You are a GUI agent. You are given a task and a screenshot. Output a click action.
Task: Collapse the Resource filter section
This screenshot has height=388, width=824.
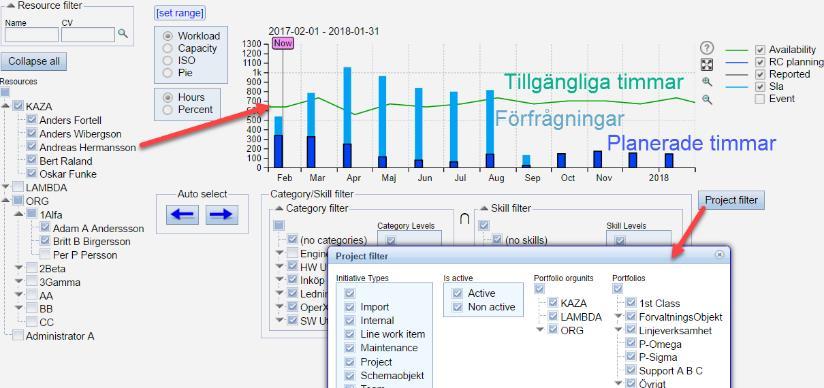click(x=11, y=5)
